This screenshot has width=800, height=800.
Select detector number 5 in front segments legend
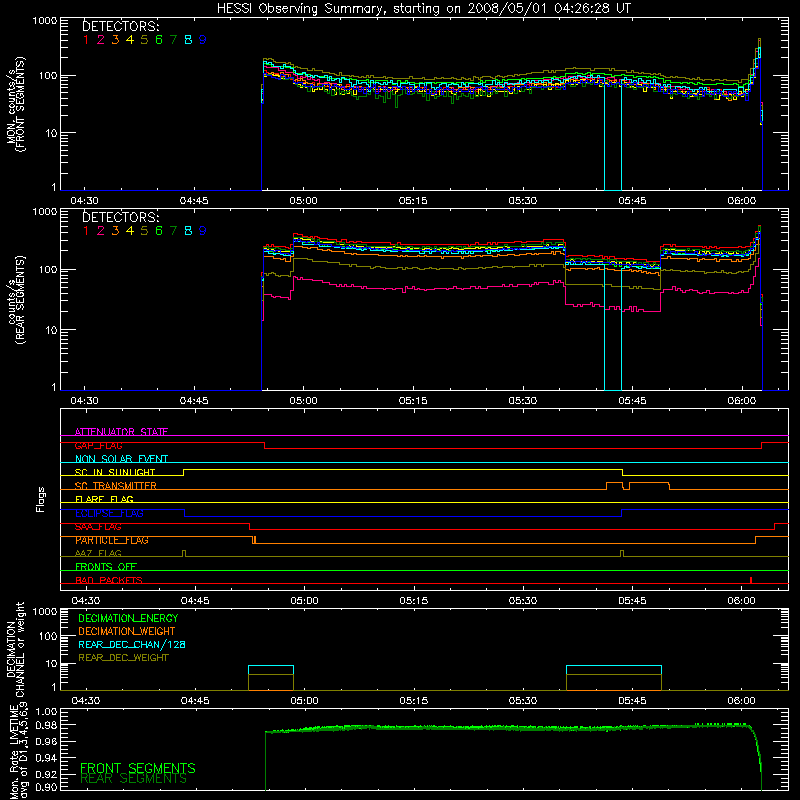click(144, 40)
